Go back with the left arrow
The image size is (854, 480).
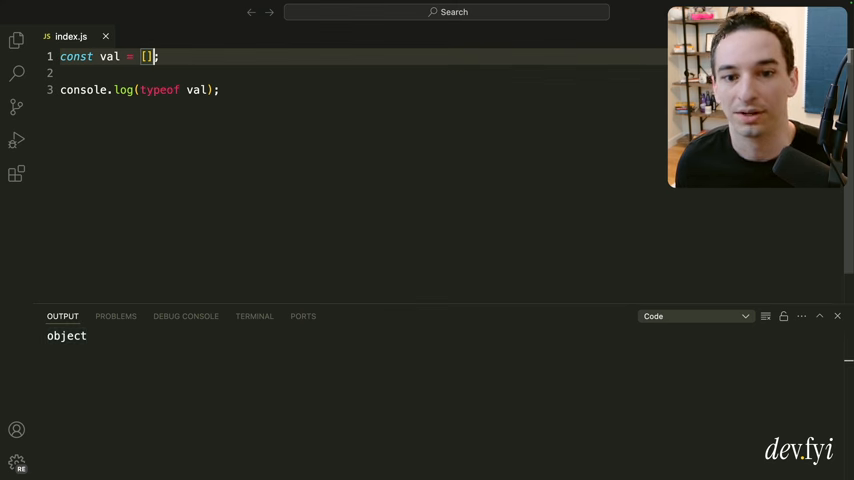point(251,12)
